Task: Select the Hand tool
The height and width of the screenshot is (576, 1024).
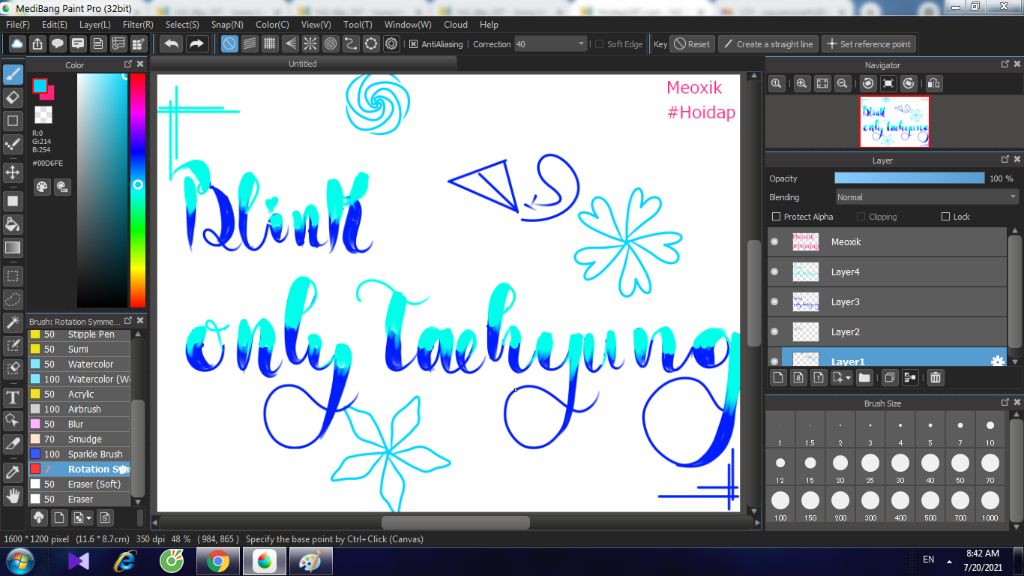Action: pyautogui.click(x=12, y=496)
